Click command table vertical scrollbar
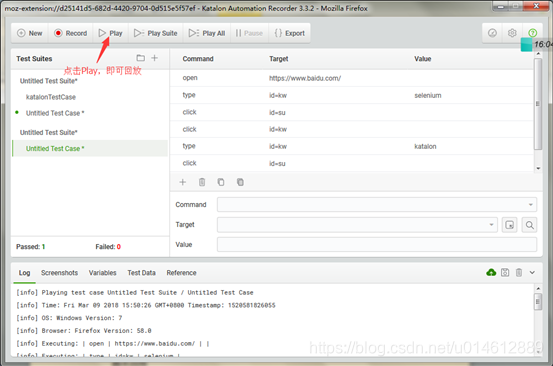The image size is (553, 366). [537, 104]
